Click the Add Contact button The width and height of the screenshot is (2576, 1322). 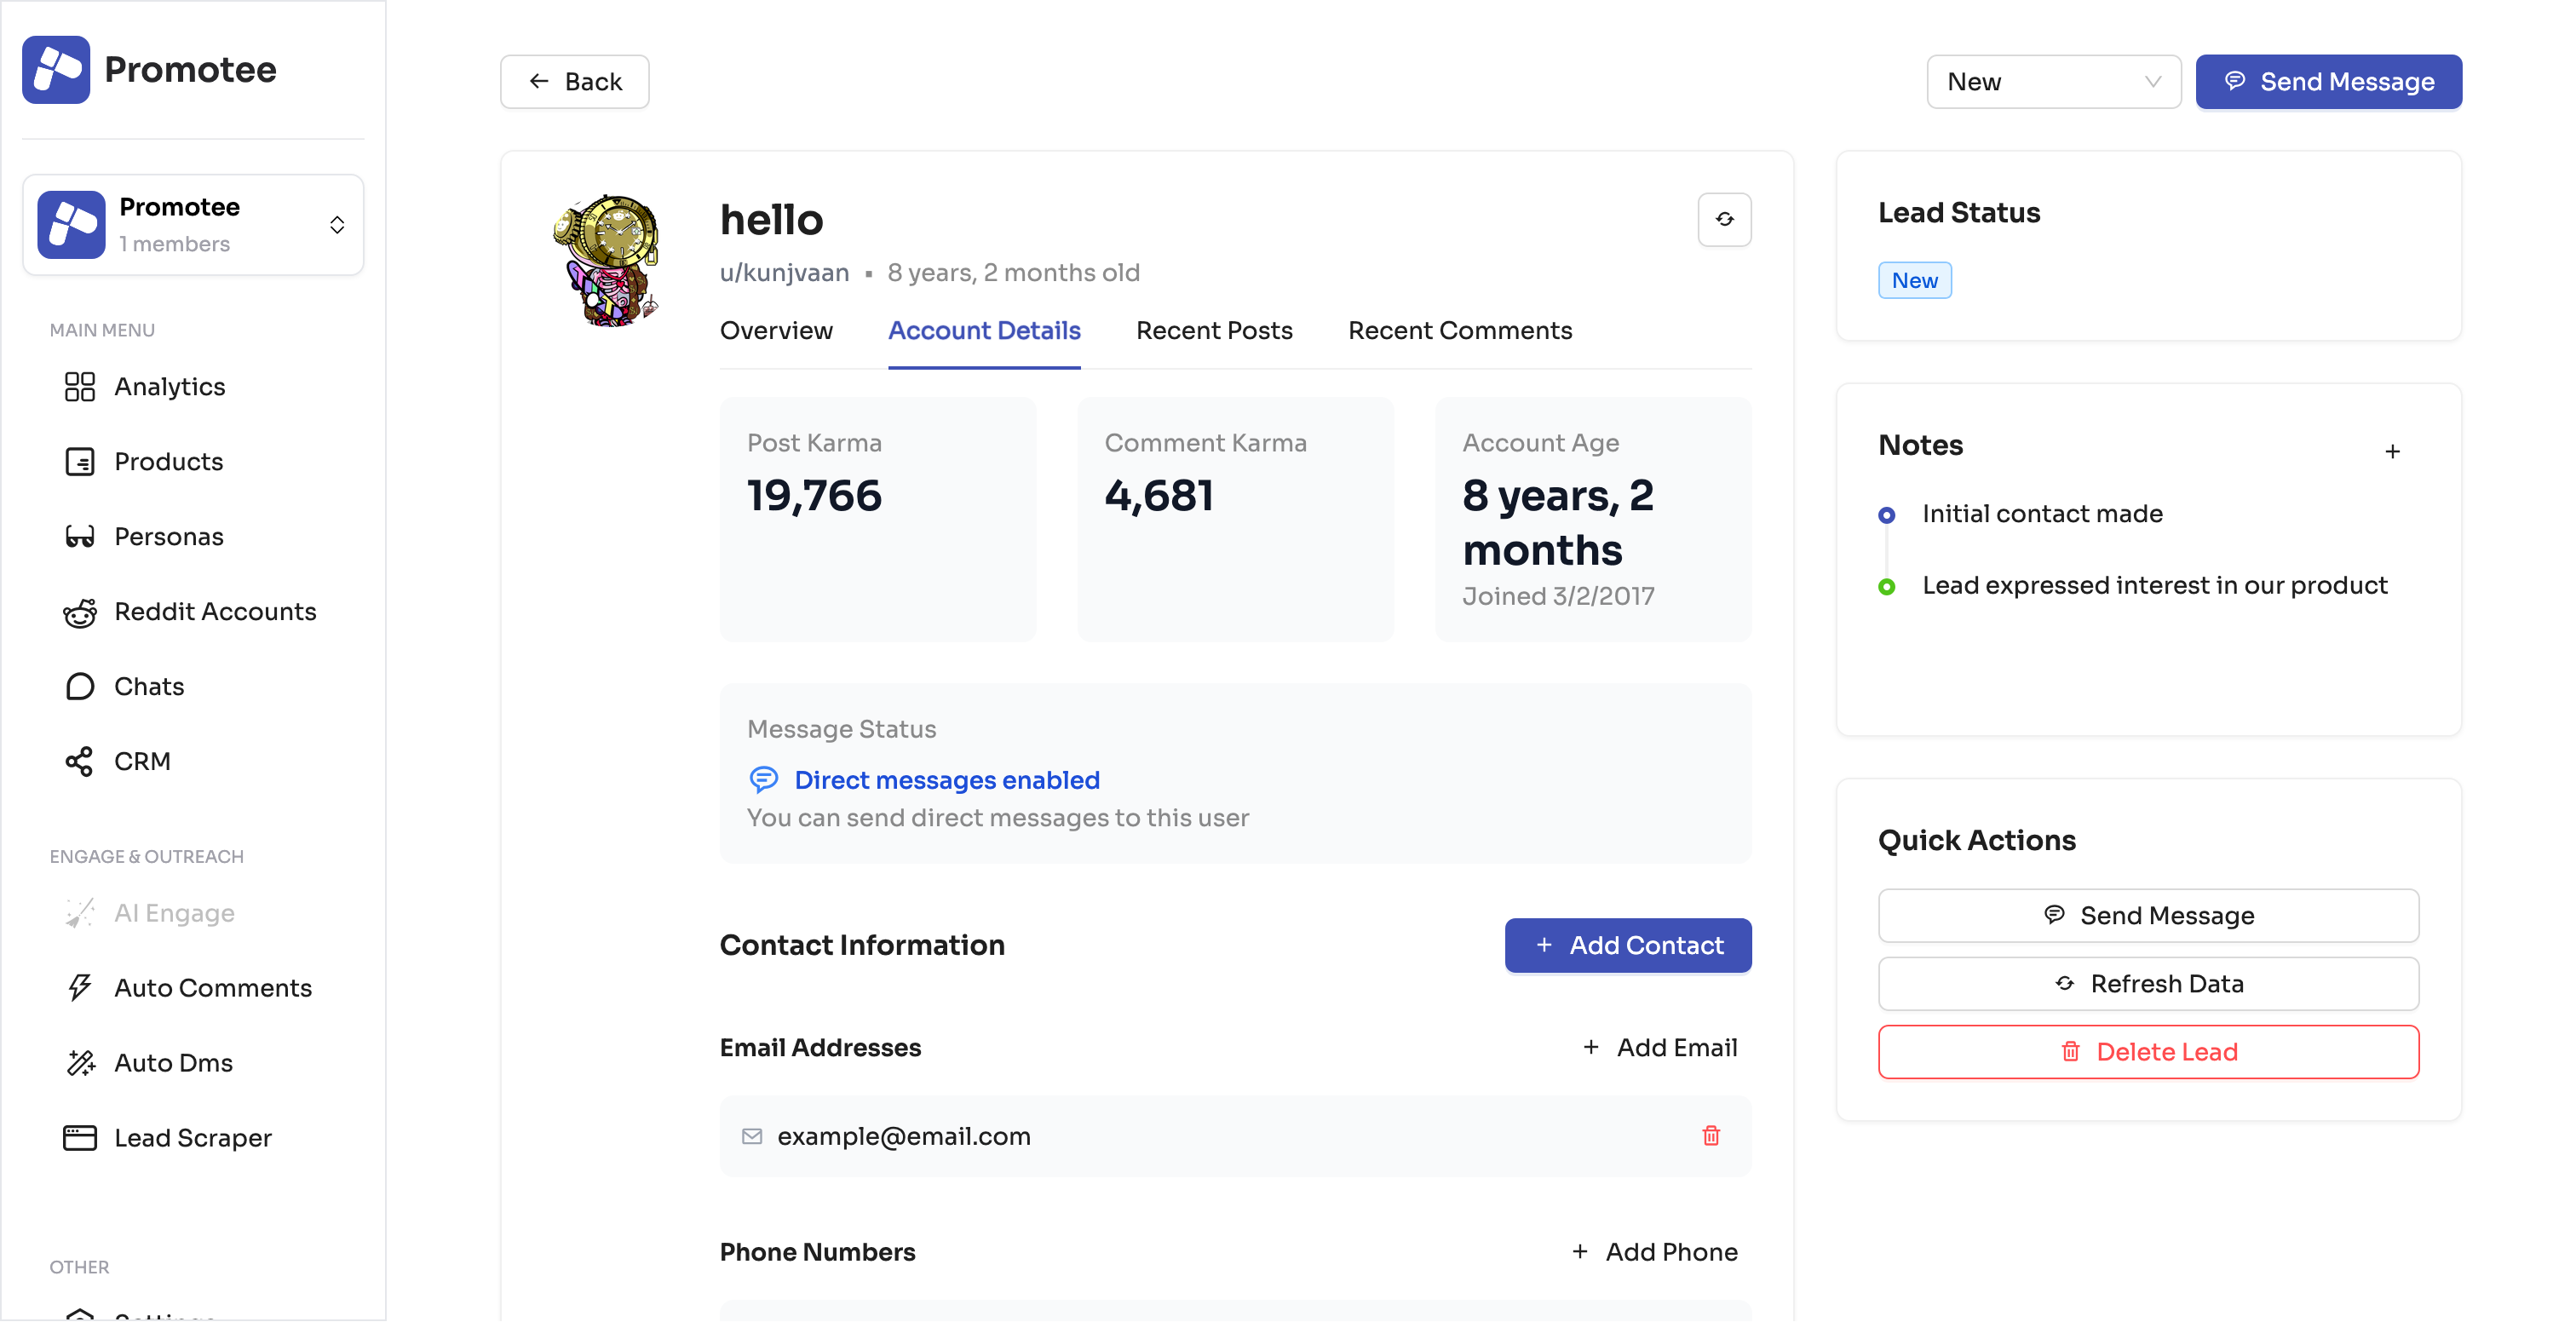point(1628,945)
